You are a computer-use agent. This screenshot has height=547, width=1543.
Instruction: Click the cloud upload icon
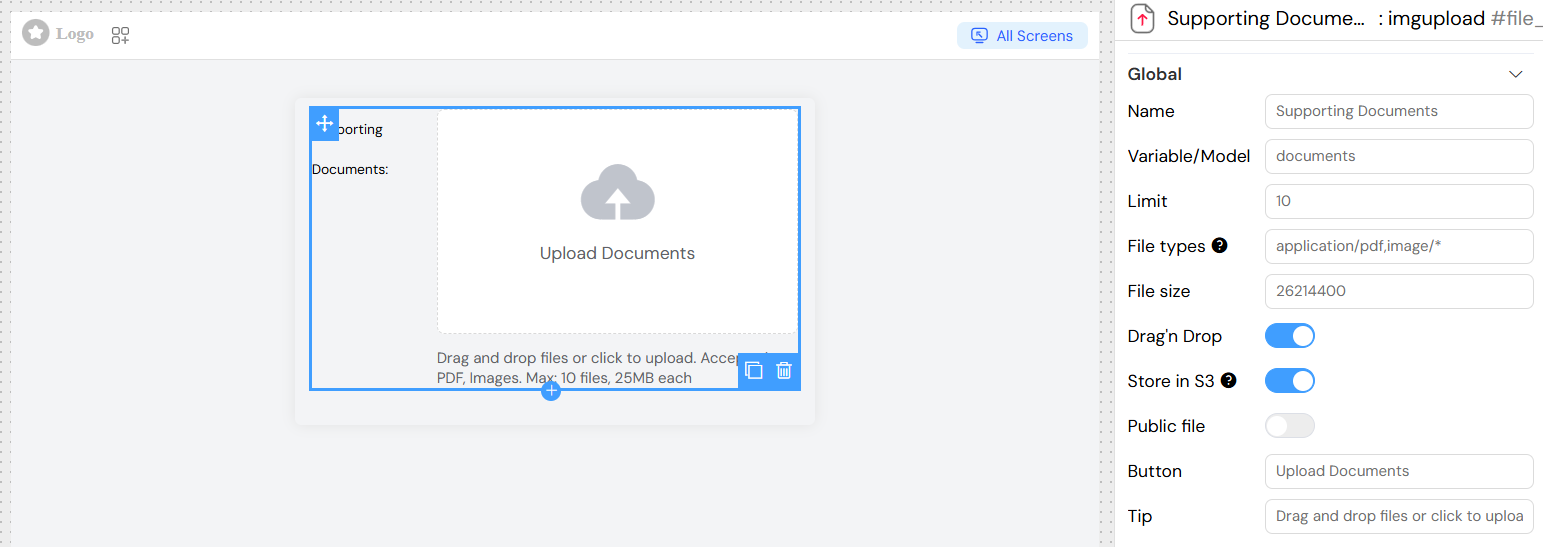618,192
